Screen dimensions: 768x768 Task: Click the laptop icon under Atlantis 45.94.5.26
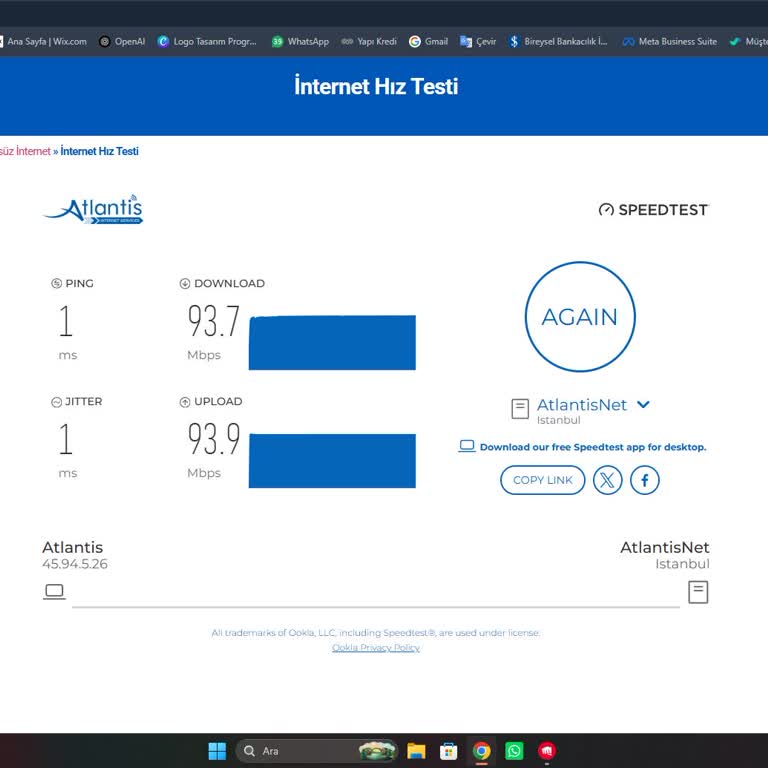[54, 592]
